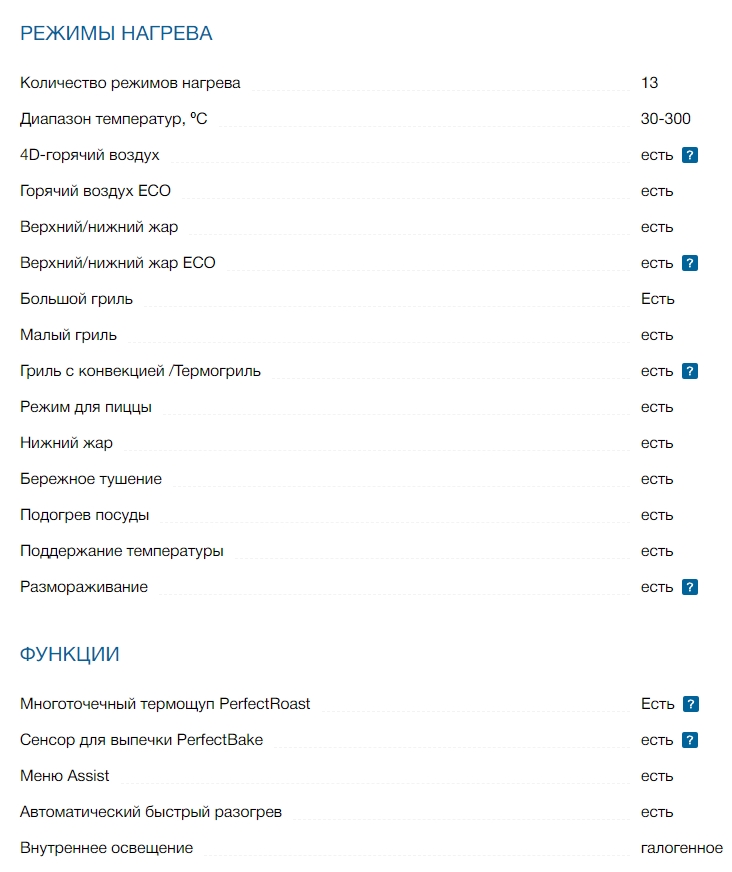The height and width of the screenshot is (872, 732).
Task: Click the ФУНКЦИИ section heading
Action: click(70, 654)
